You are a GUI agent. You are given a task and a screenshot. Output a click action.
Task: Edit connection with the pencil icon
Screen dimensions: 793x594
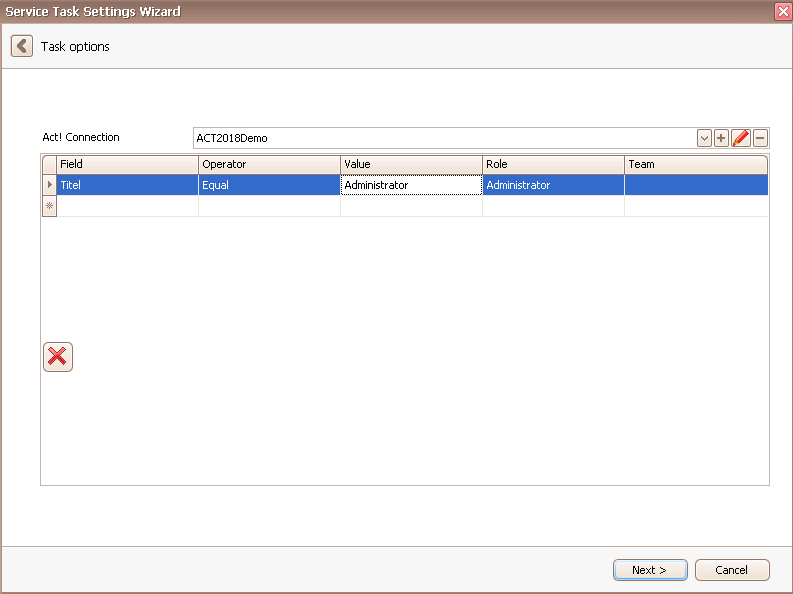pyautogui.click(x=740, y=138)
